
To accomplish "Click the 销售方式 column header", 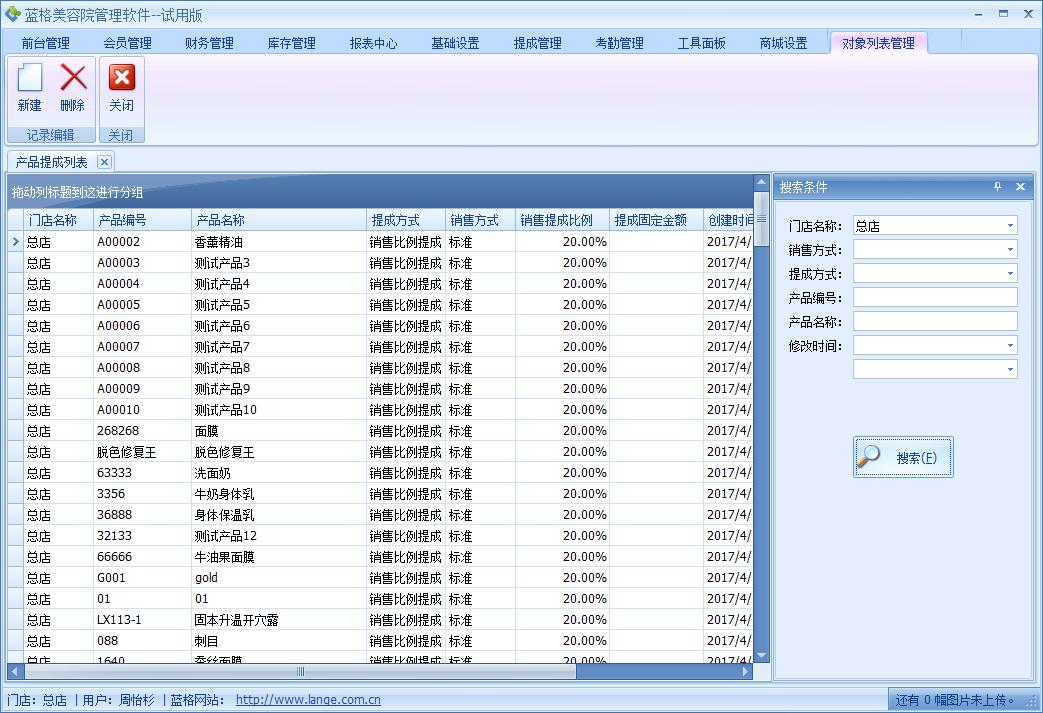I will click(x=480, y=220).
